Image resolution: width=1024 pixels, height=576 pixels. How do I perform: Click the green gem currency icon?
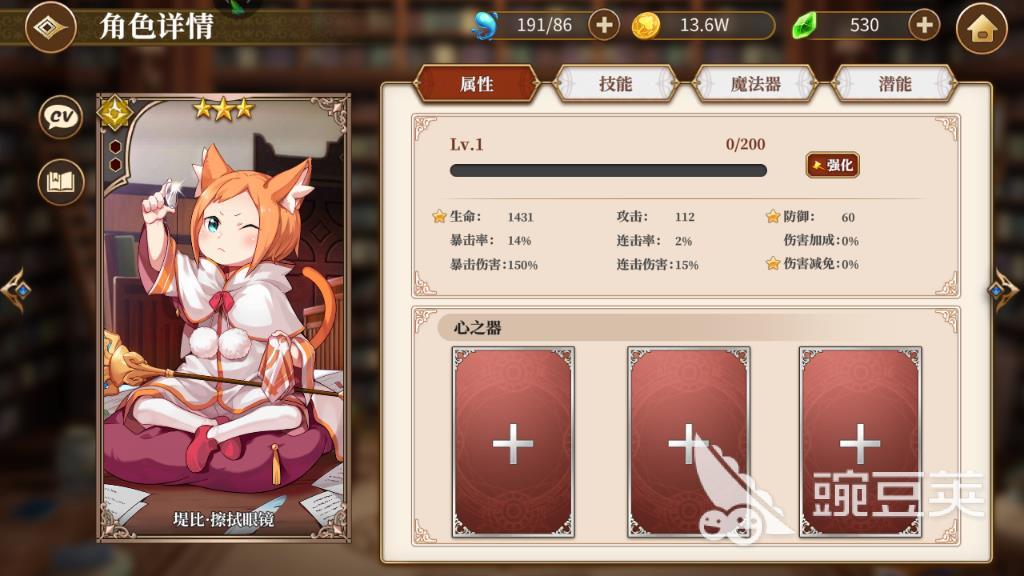coord(804,26)
